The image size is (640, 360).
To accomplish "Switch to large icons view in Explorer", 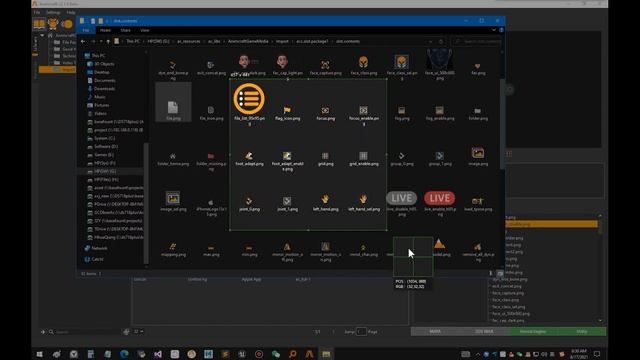I will 500,273.
